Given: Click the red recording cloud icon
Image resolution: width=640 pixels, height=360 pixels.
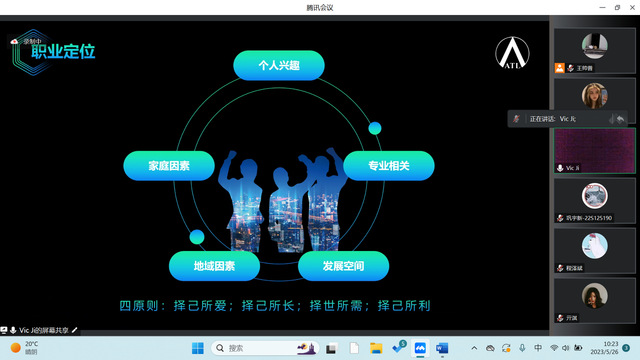Looking at the screenshot, I should tap(14, 41).
